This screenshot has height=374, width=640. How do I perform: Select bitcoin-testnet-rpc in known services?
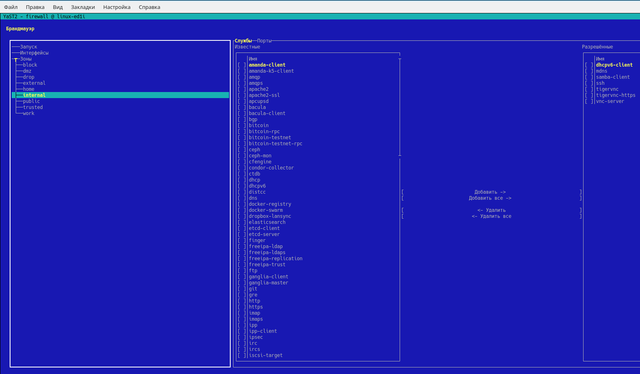point(276,144)
